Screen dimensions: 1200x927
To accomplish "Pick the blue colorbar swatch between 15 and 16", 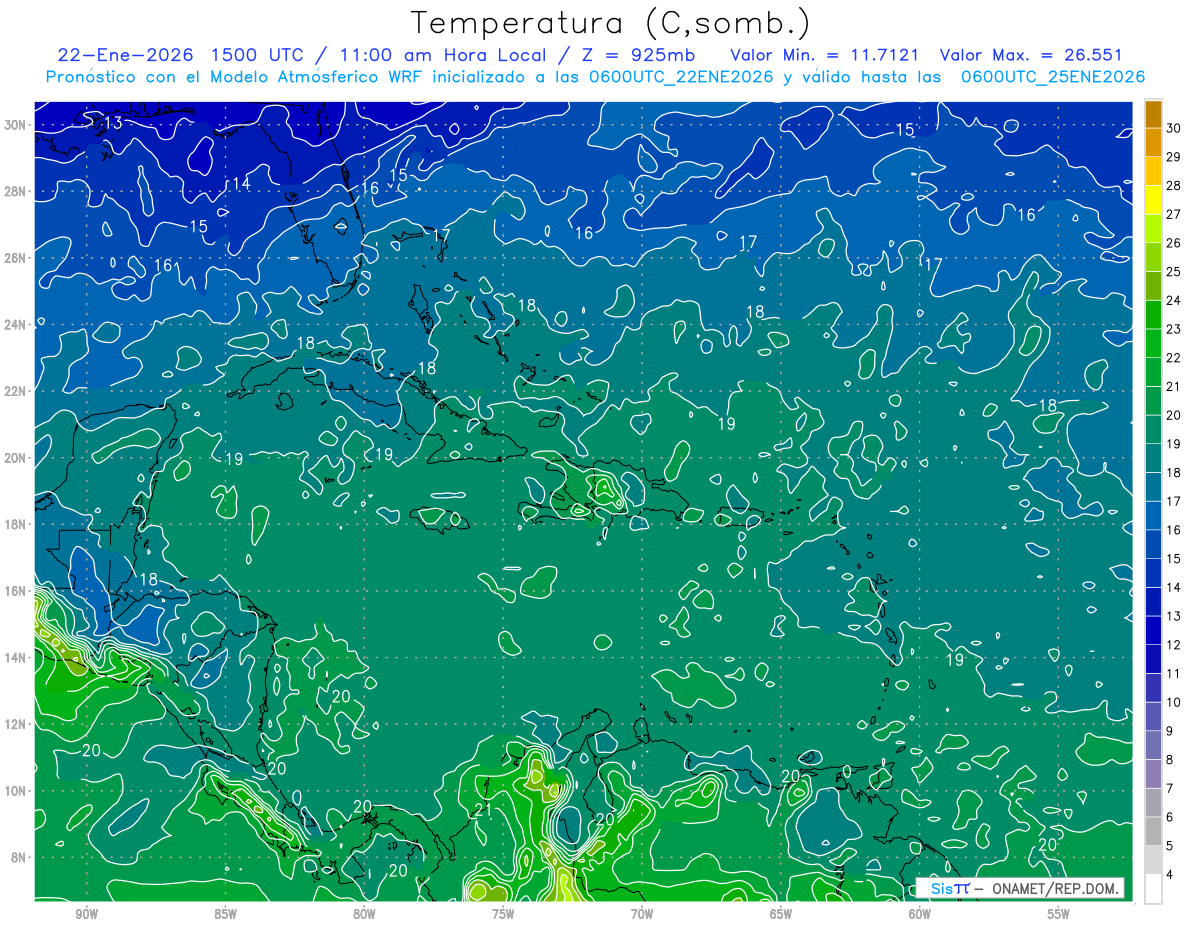I will [1153, 544].
